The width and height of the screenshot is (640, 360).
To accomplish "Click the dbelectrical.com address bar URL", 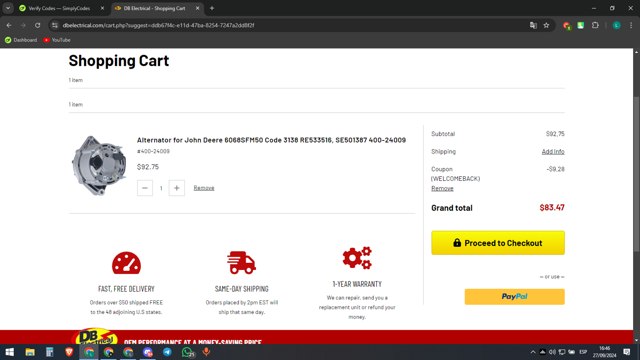I will coord(158,25).
